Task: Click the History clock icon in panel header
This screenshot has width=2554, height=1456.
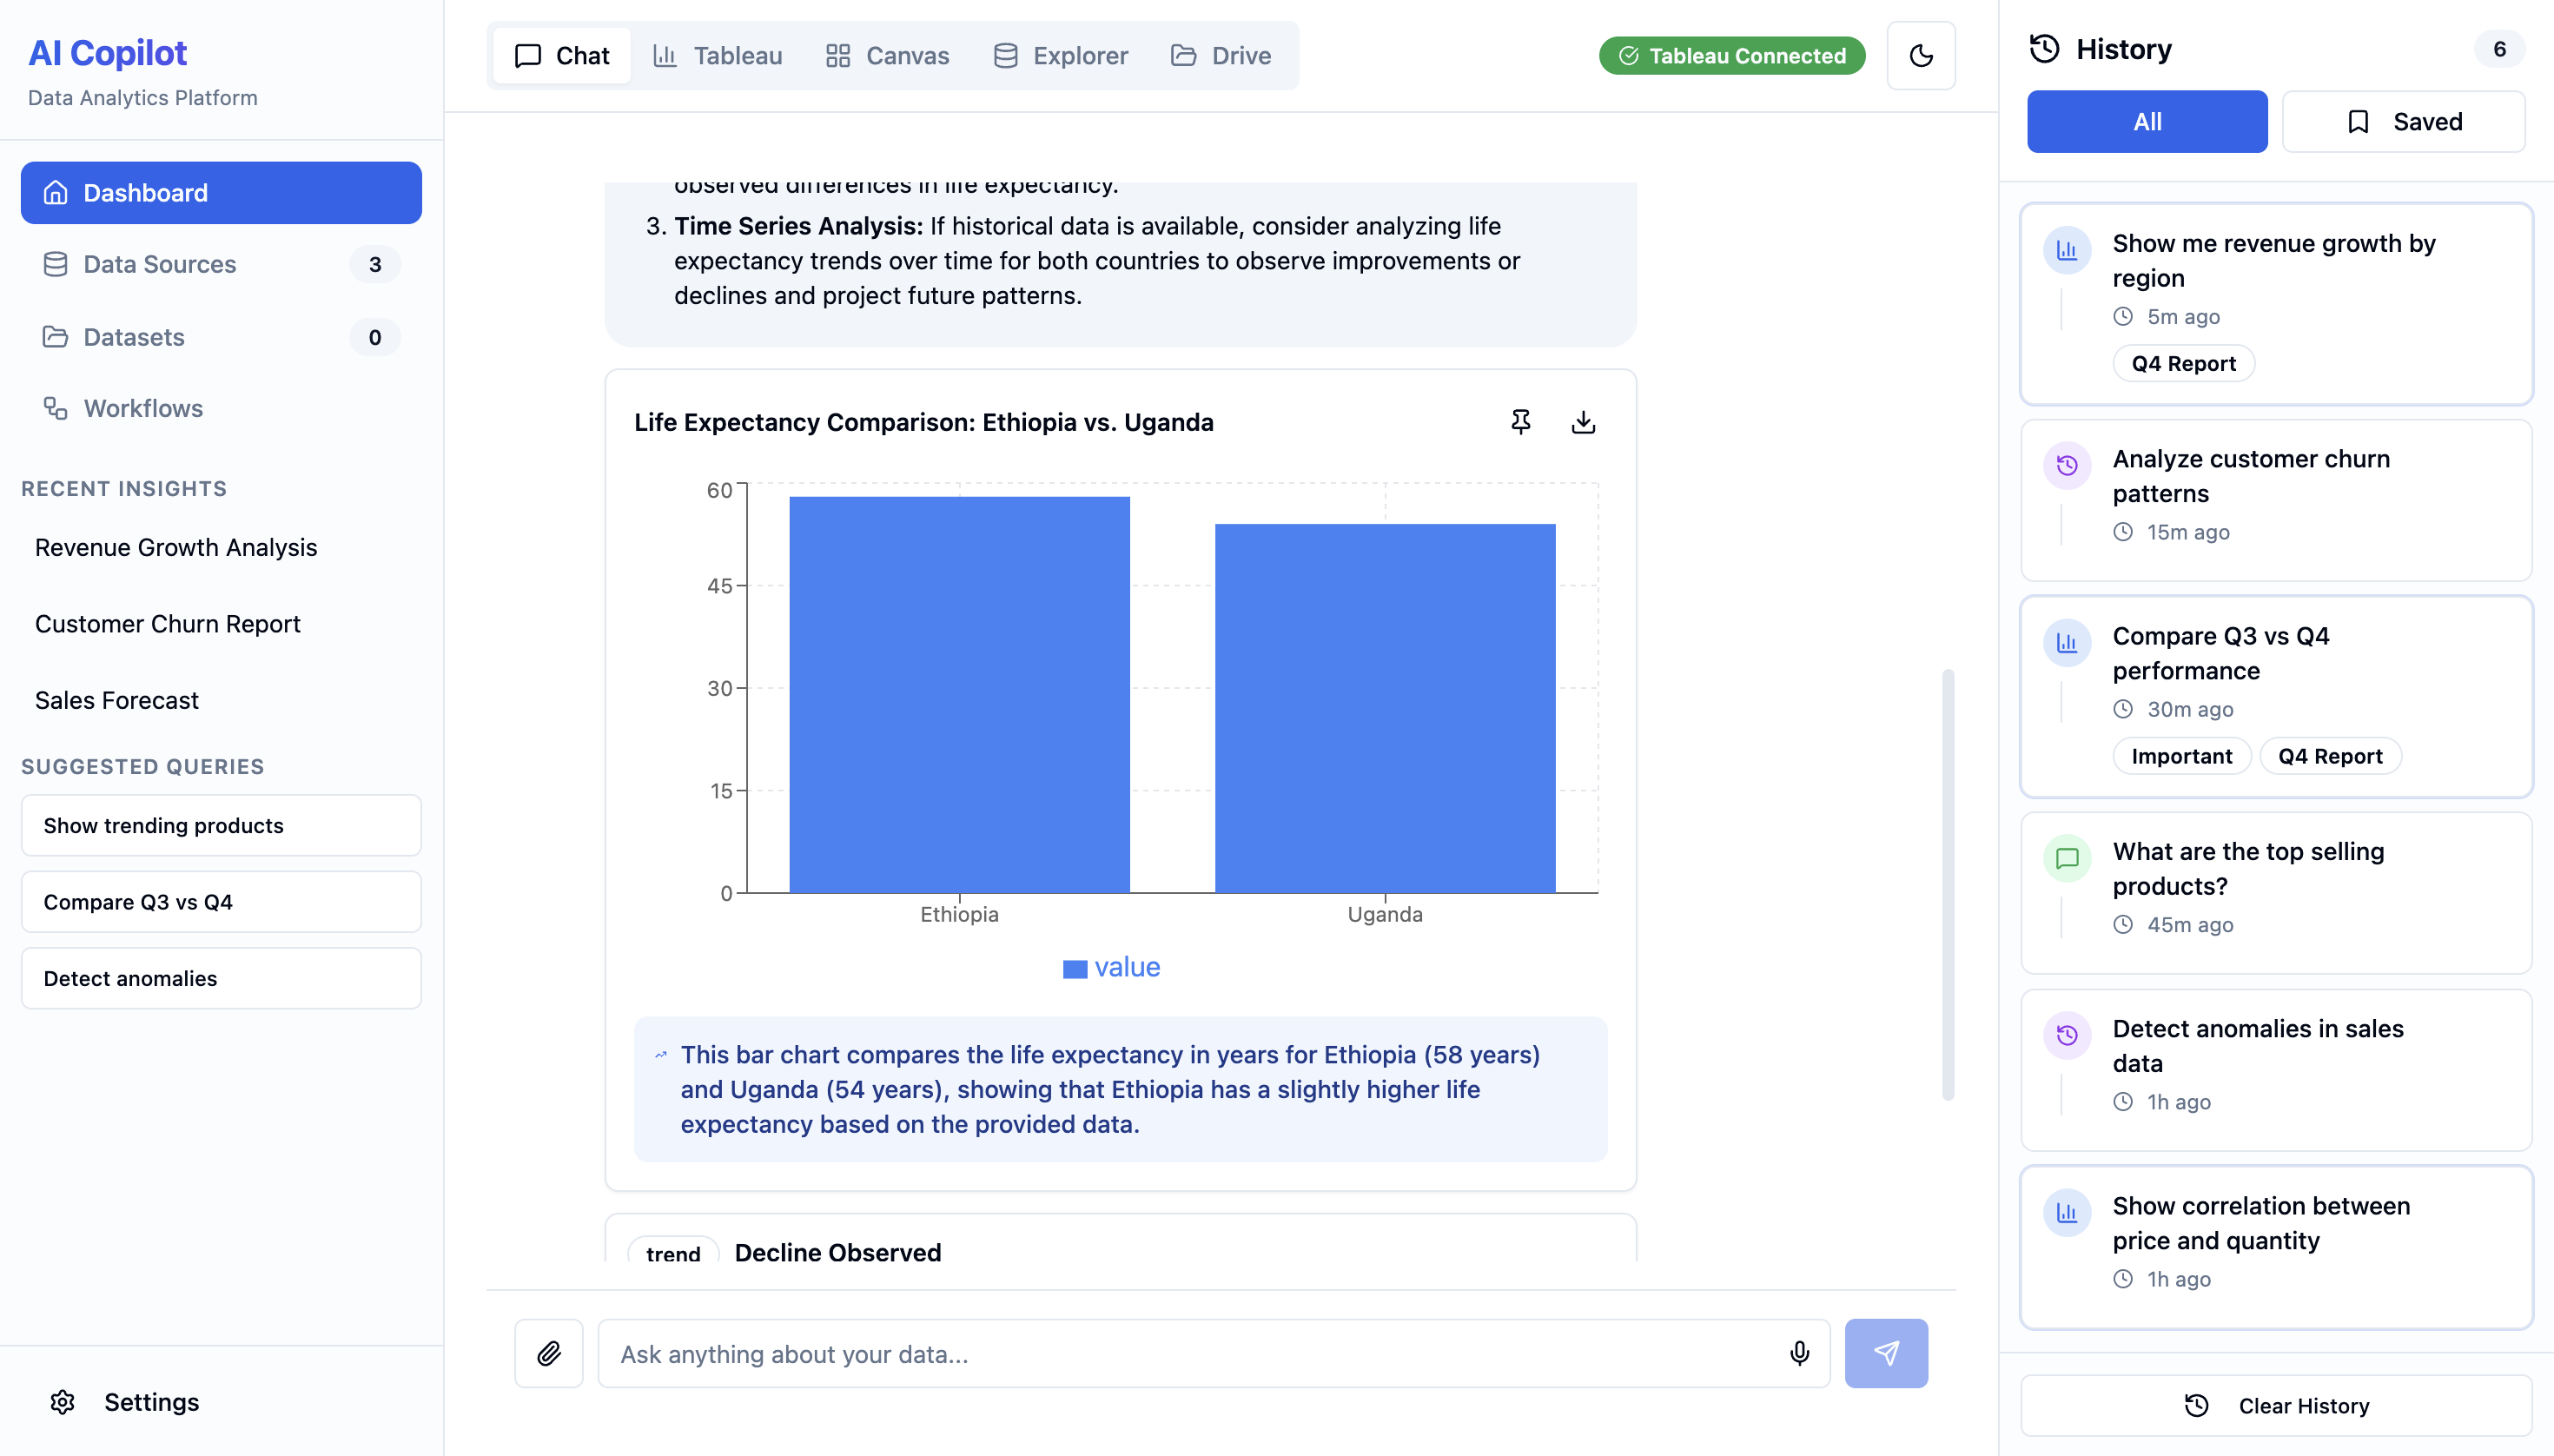Action: click(2045, 49)
